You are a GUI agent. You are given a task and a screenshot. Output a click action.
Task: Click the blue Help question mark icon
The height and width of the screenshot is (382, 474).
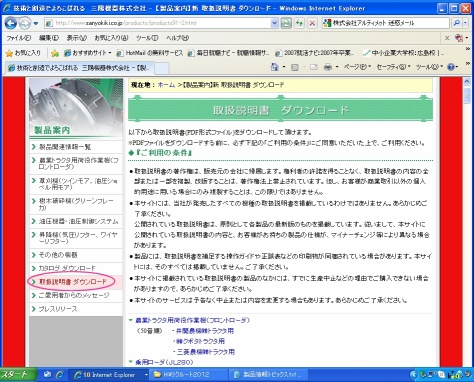[x=451, y=67]
